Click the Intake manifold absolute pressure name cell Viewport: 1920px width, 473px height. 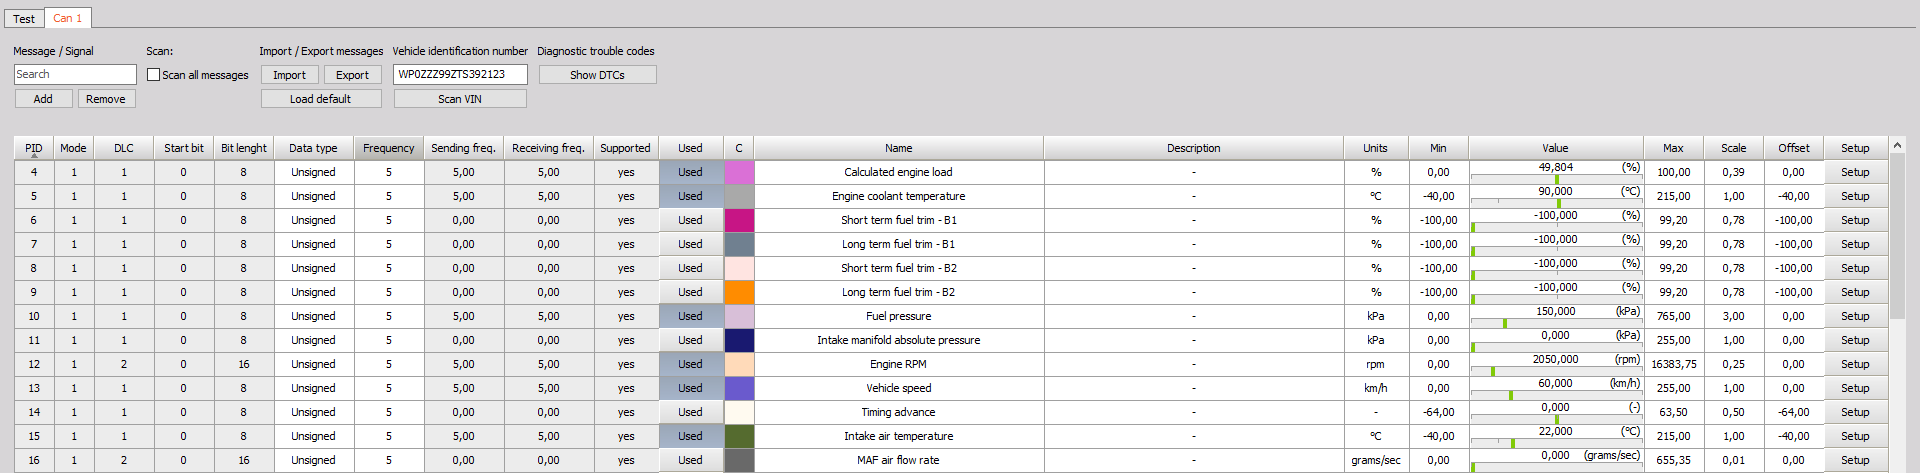899,340
